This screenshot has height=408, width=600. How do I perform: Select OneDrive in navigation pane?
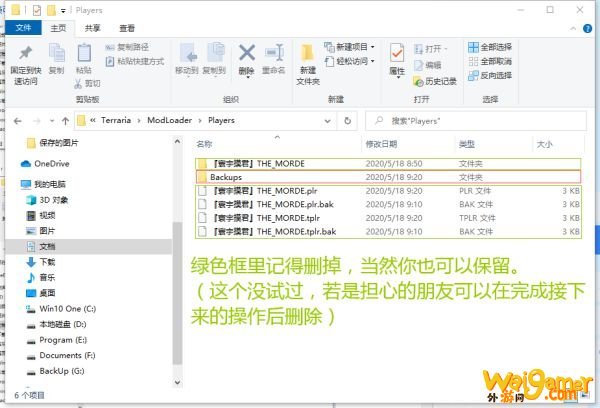[45, 164]
